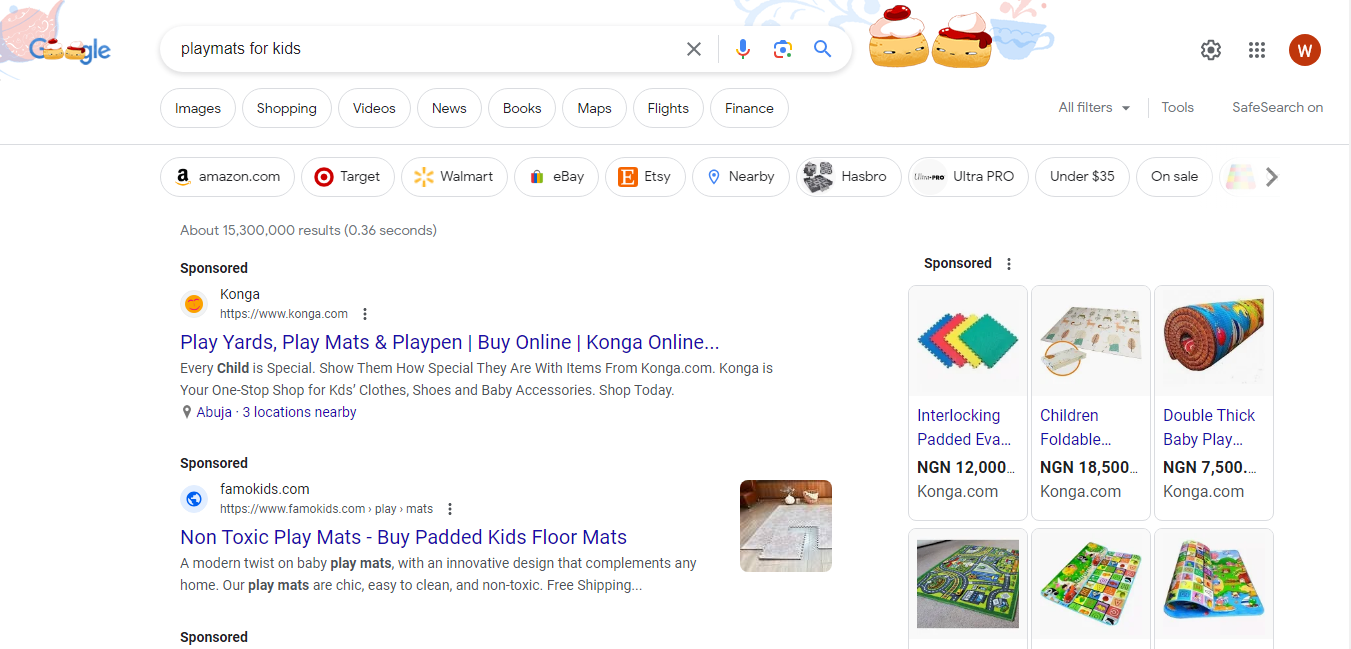Open Play Yards, Play Mats & Playpen link

[x=450, y=342]
